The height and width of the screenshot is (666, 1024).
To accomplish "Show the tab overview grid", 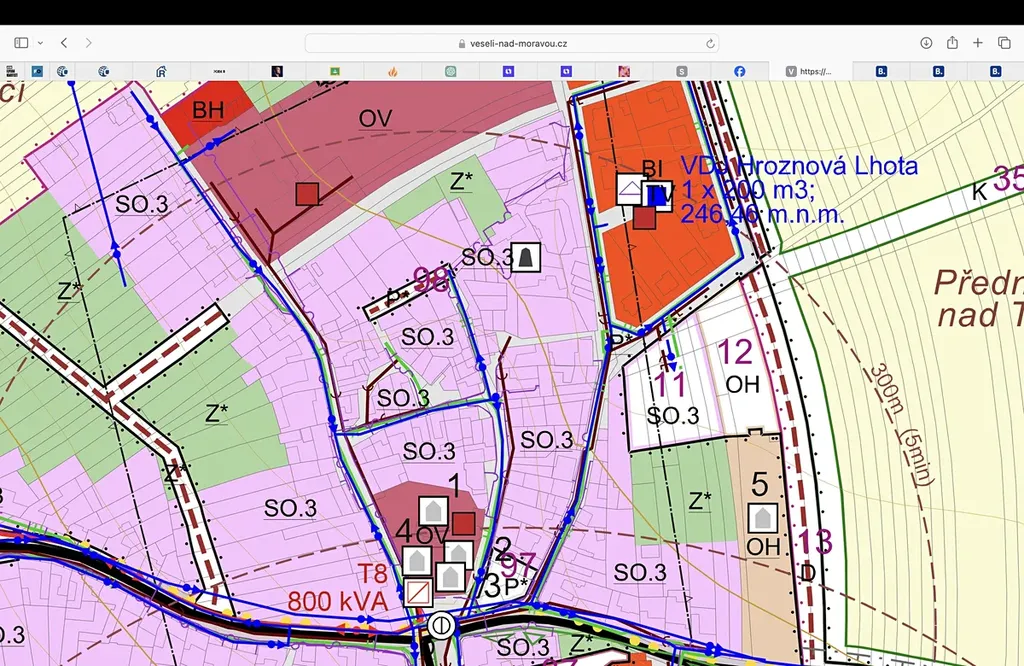I will tap(1004, 43).
